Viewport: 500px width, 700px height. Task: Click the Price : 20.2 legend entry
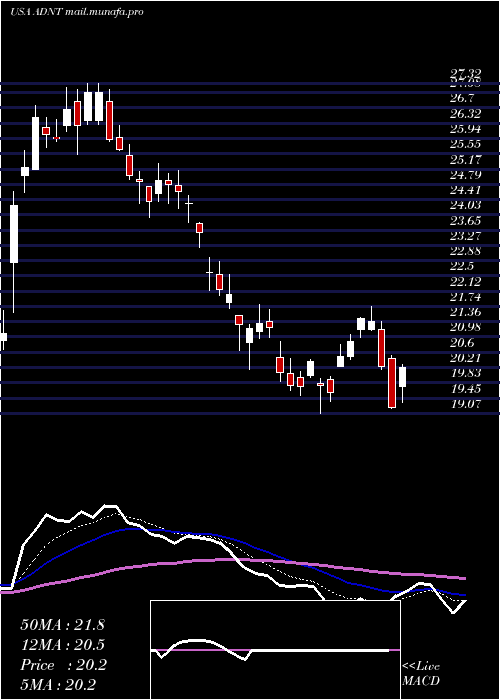(x=63, y=665)
